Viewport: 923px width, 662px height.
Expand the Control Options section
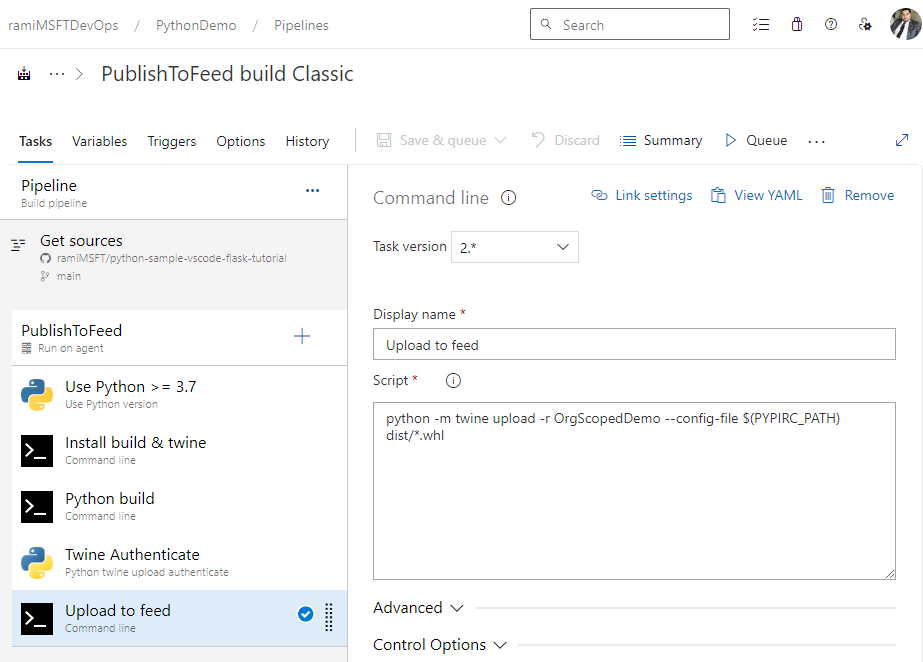coord(440,645)
